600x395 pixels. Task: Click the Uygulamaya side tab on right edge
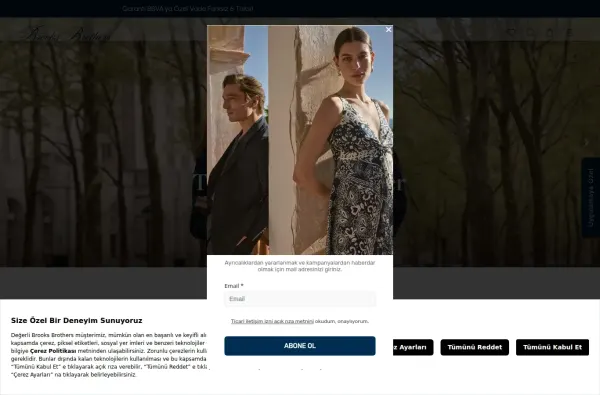590,198
